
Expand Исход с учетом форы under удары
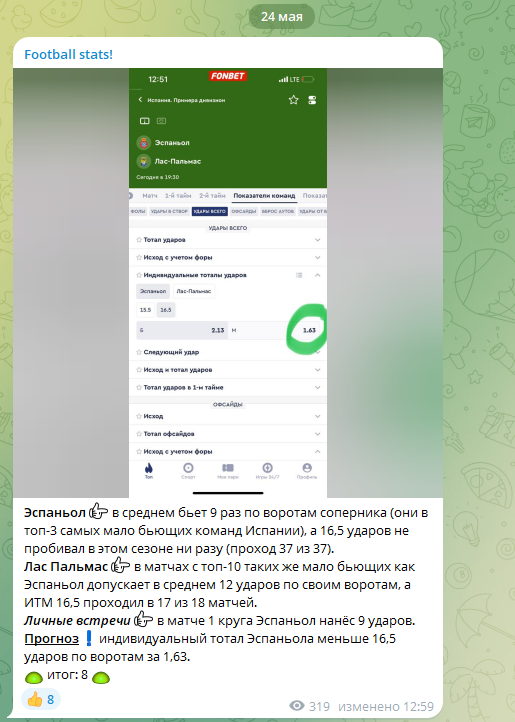point(228,257)
